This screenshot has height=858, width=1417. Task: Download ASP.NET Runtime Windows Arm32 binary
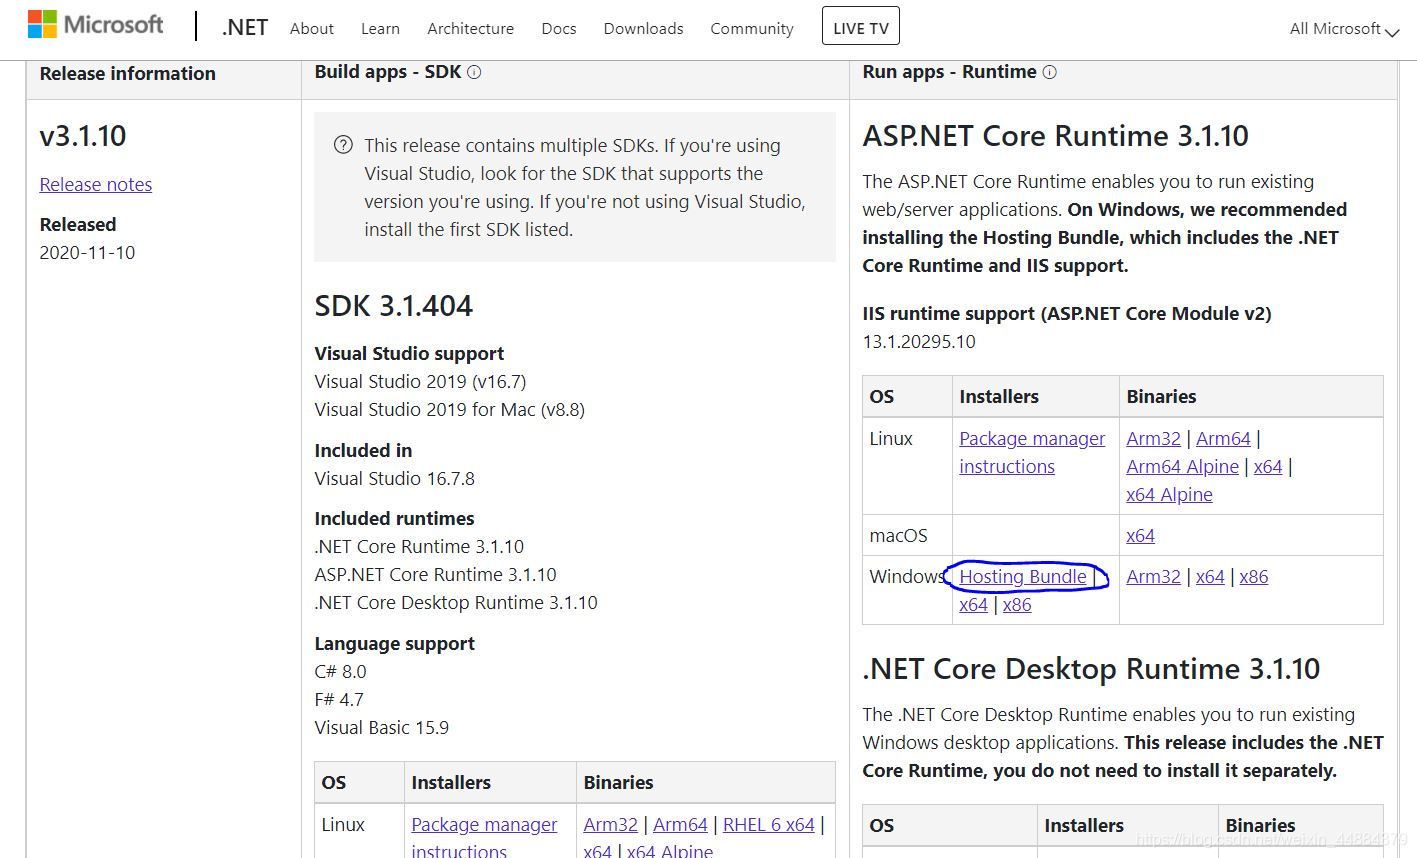[1153, 576]
